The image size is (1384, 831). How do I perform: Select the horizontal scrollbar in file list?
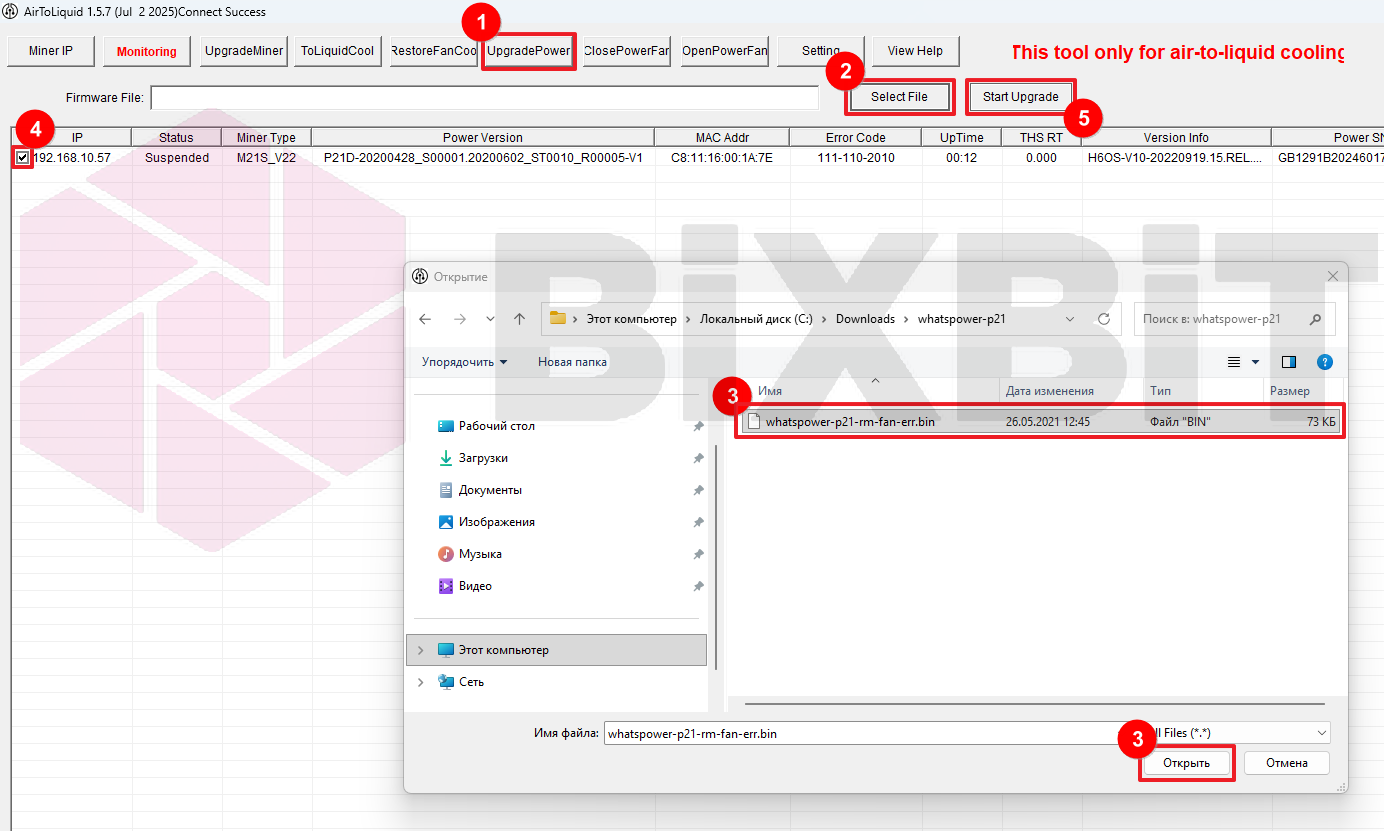coord(1034,703)
